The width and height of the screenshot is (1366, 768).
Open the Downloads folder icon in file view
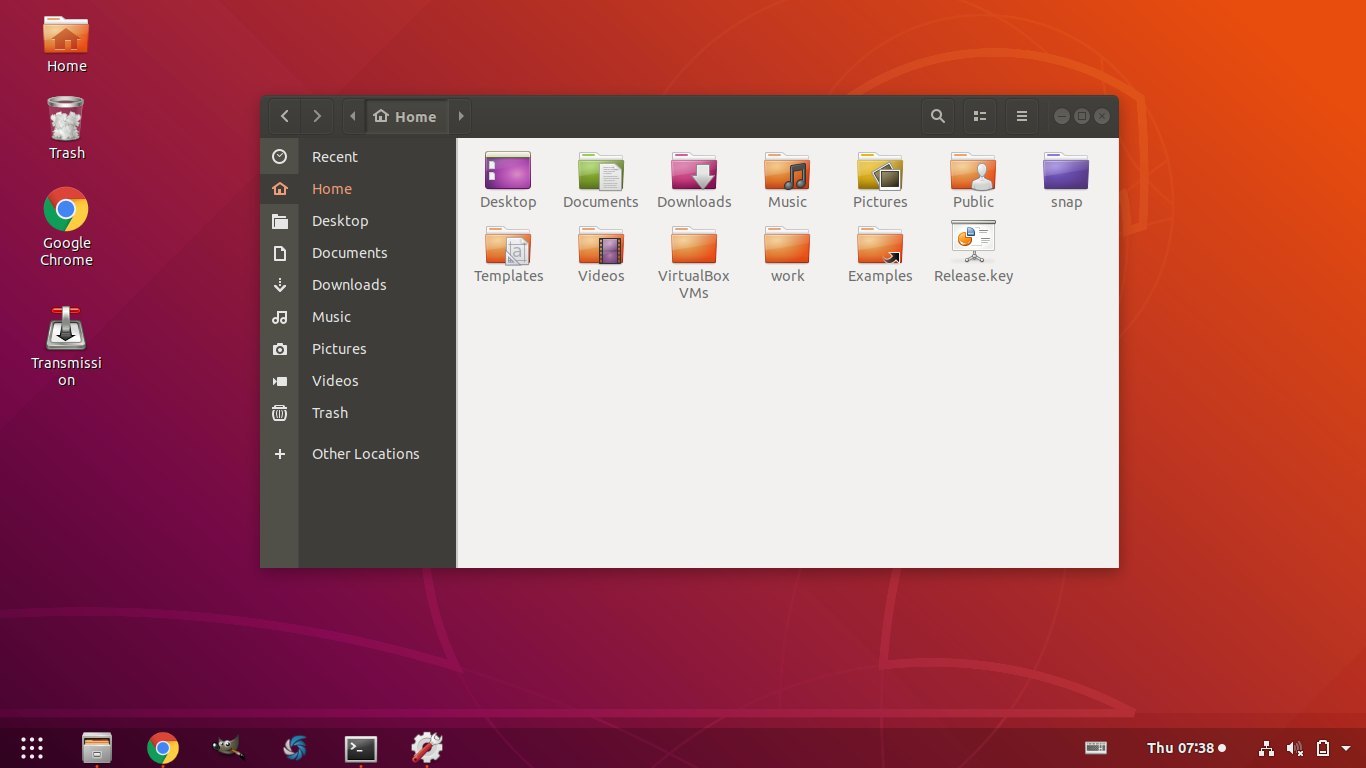point(694,171)
